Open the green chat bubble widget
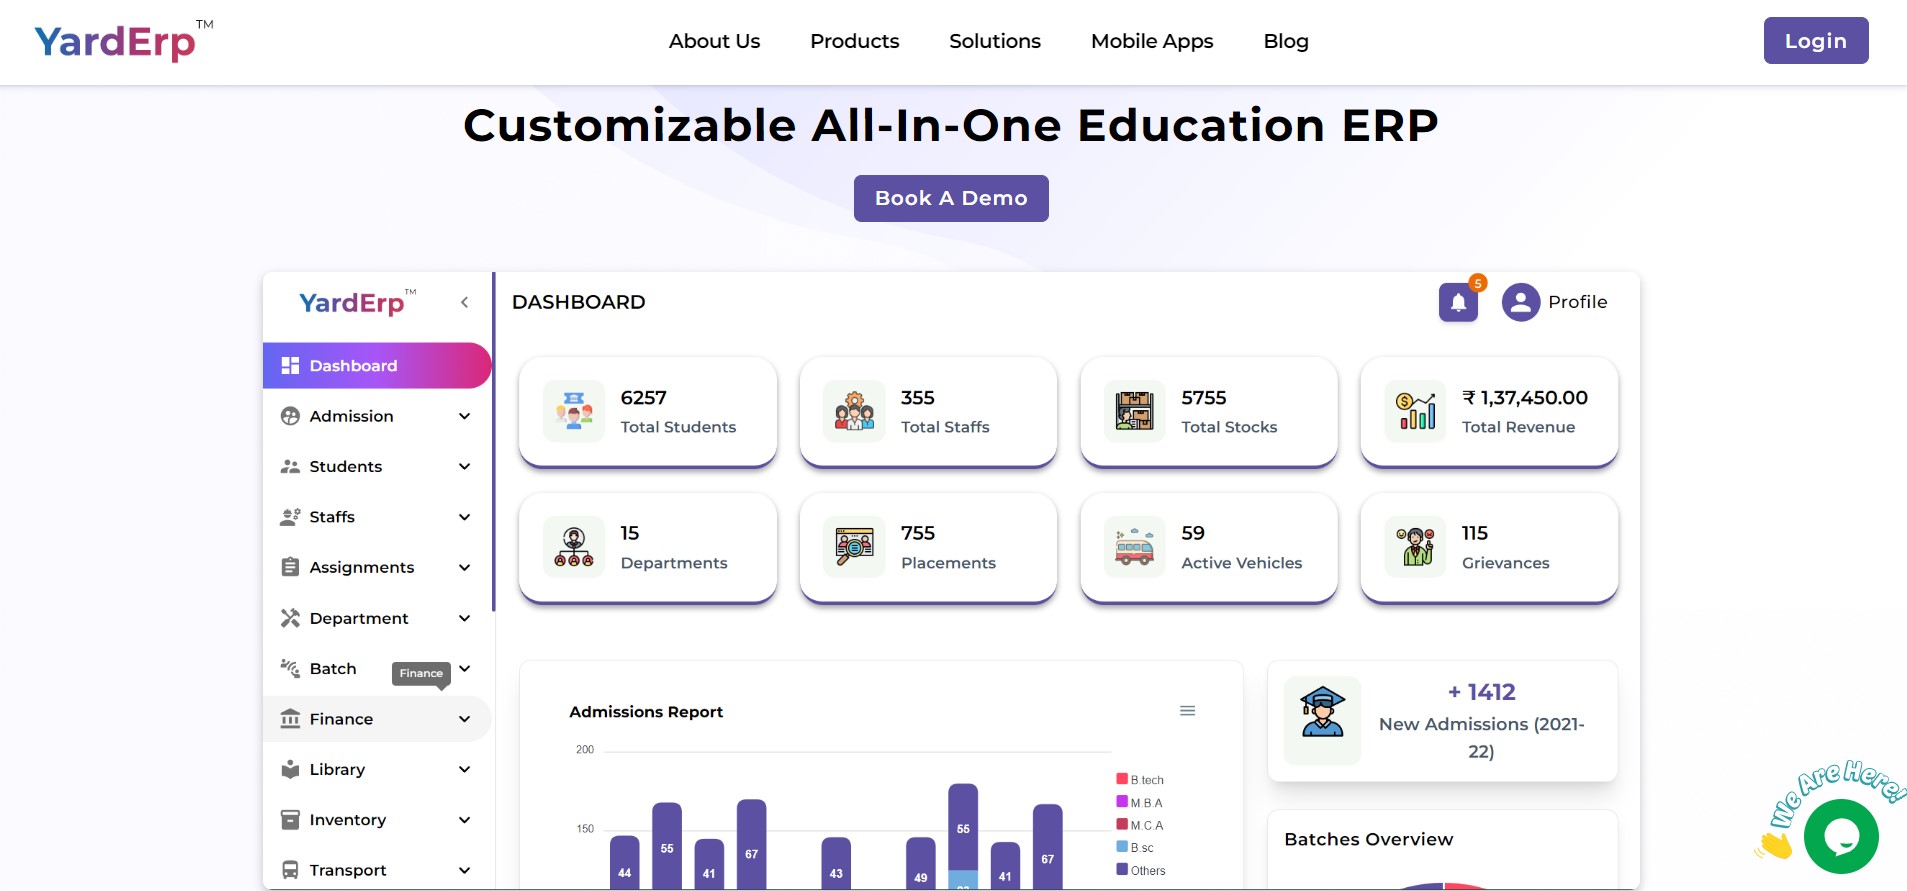Screen dimensions: 1907x891 click(1841, 837)
